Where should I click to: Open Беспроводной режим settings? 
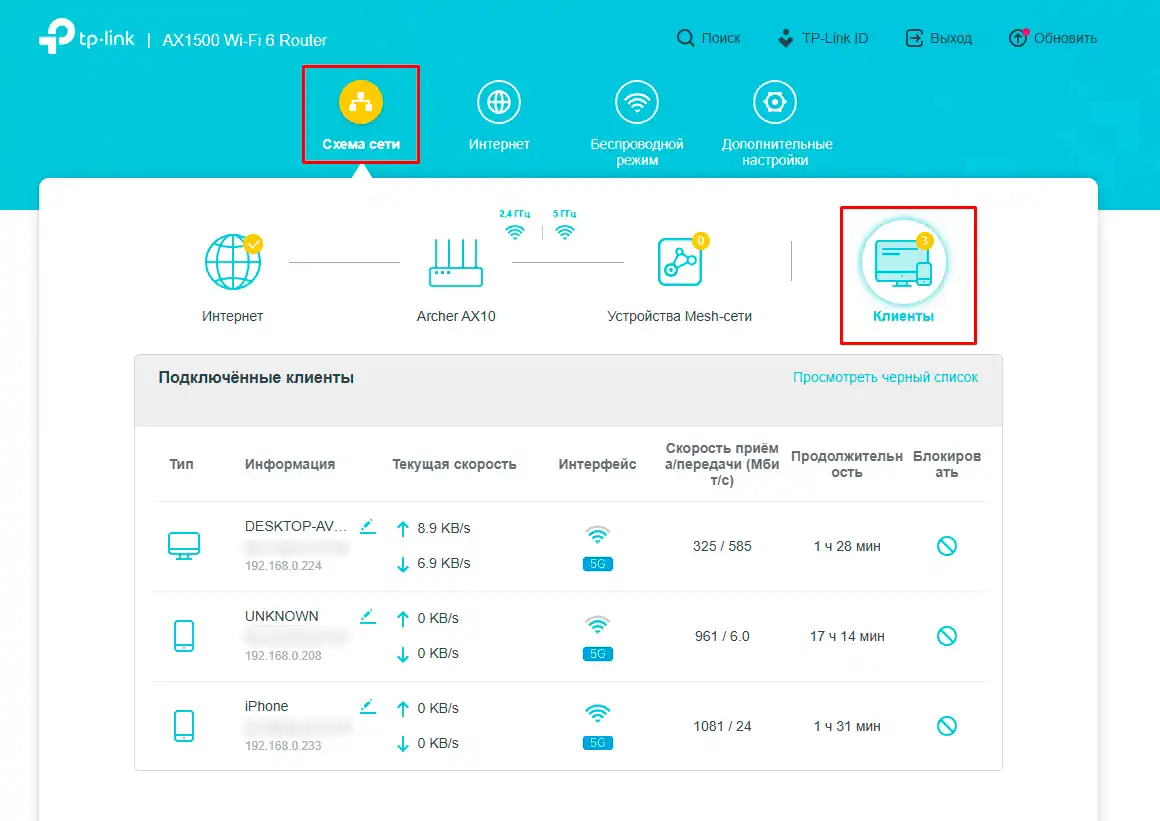point(637,101)
